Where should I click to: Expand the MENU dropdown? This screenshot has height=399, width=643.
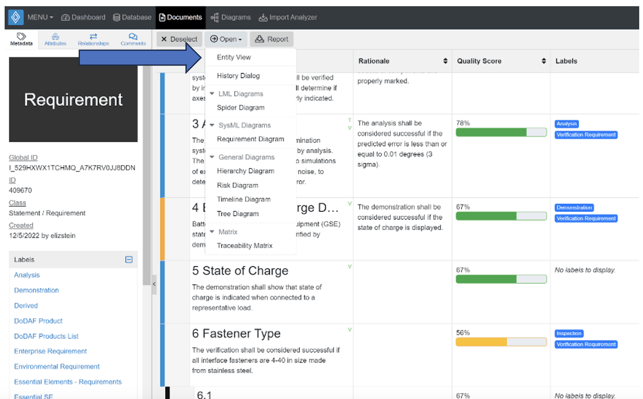pyautogui.click(x=40, y=17)
